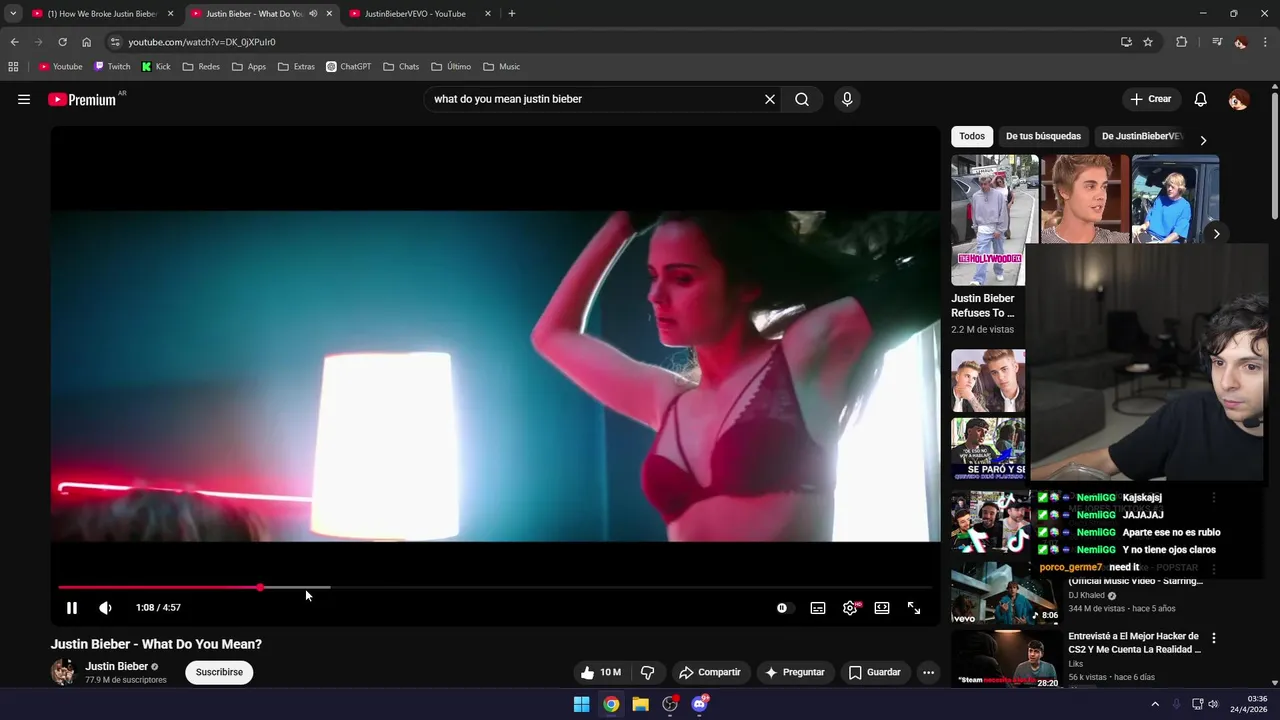Click the Preguntar button

[794, 672]
